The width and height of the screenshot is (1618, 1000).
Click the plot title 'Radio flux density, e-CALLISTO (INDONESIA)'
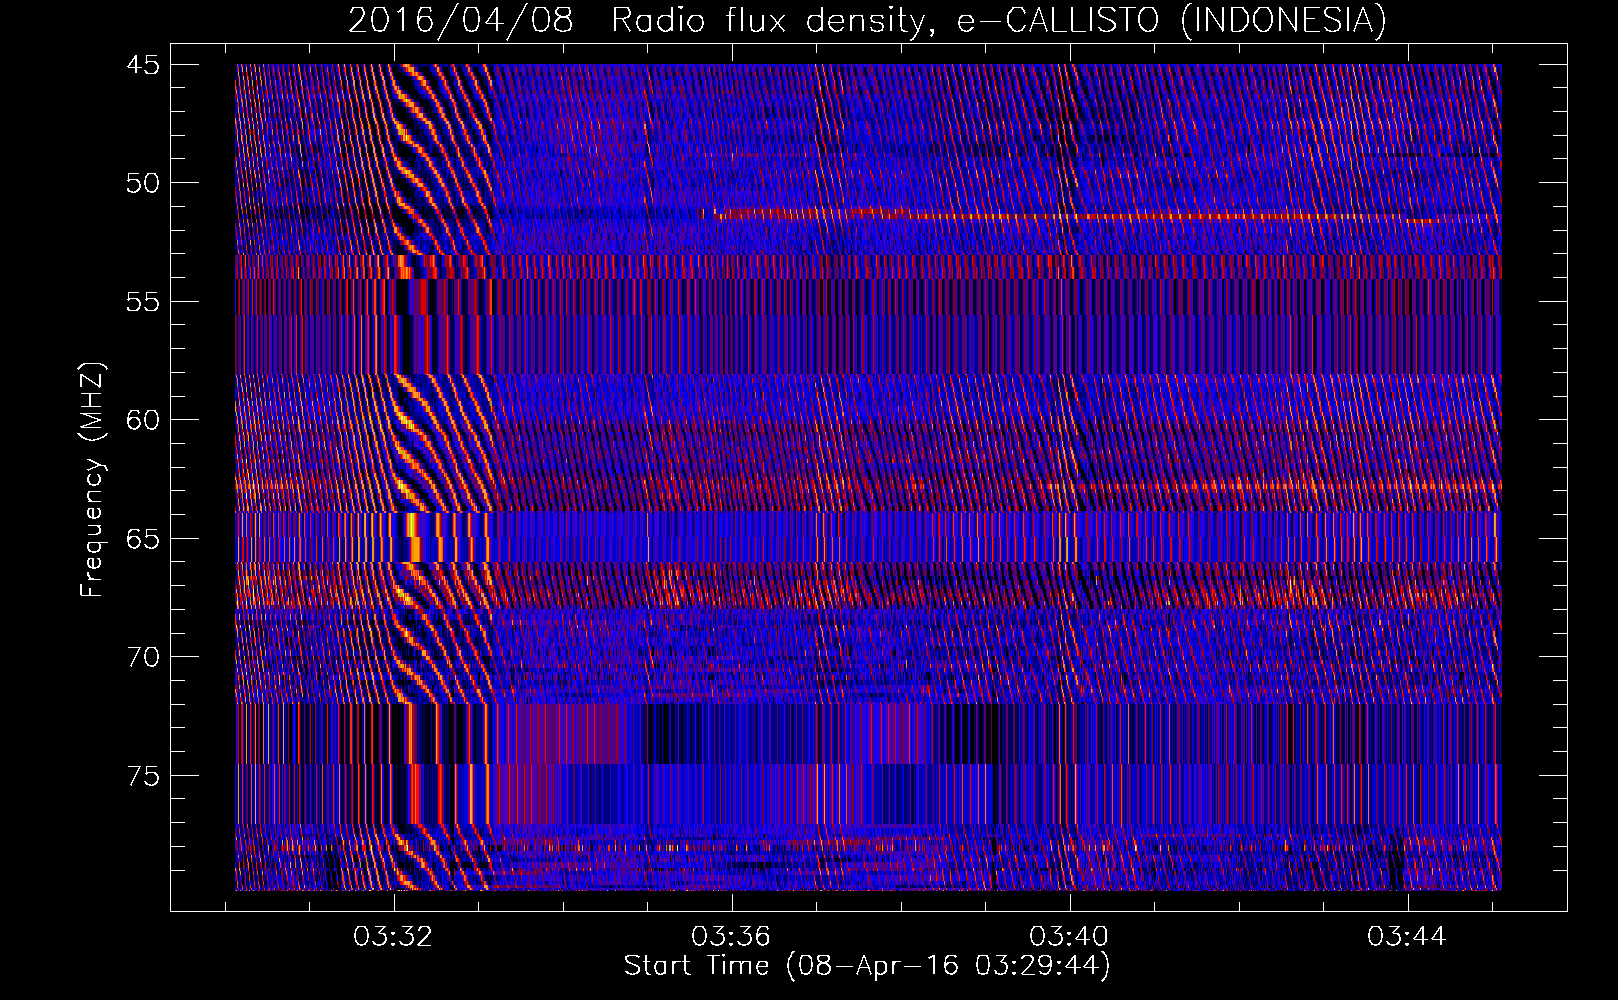tap(999, 20)
